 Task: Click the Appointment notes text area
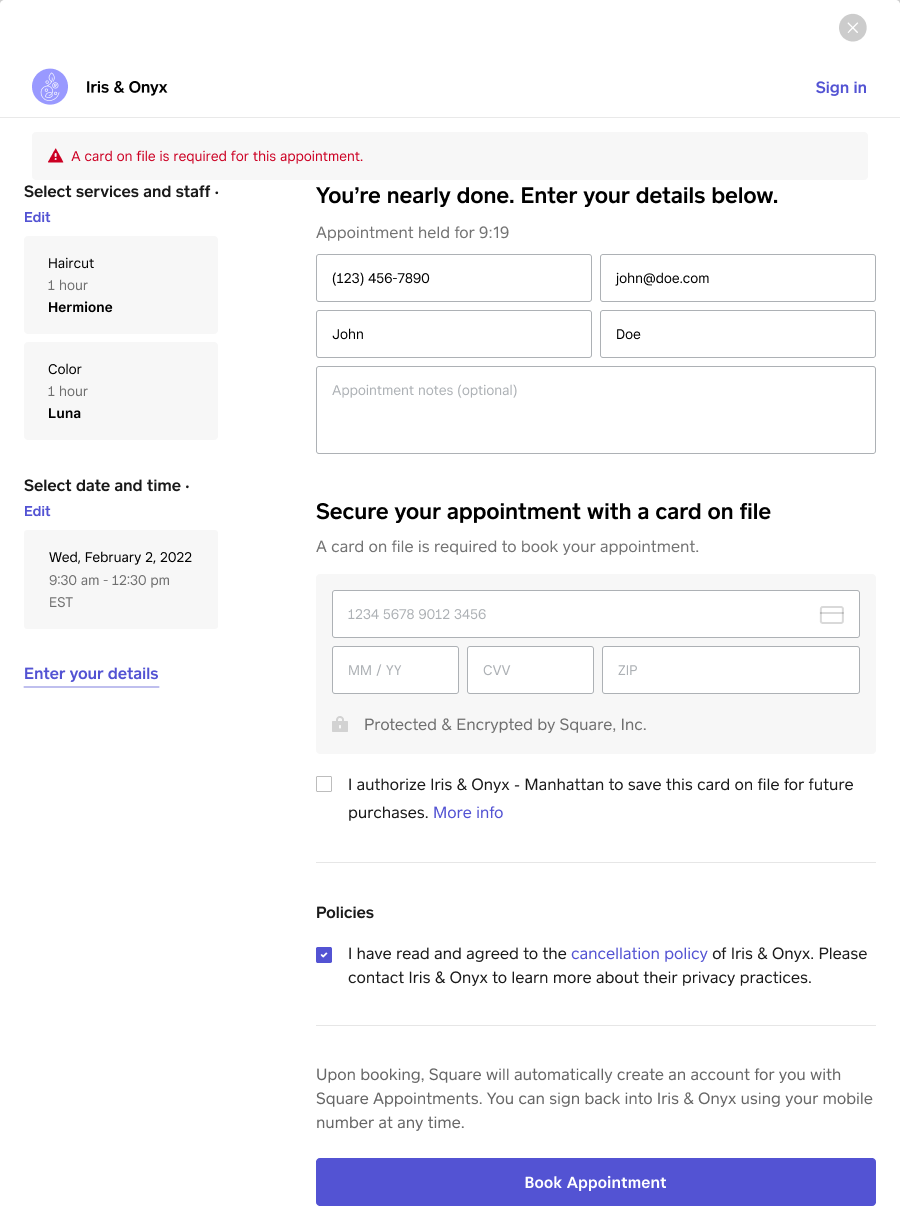(x=595, y=410)
